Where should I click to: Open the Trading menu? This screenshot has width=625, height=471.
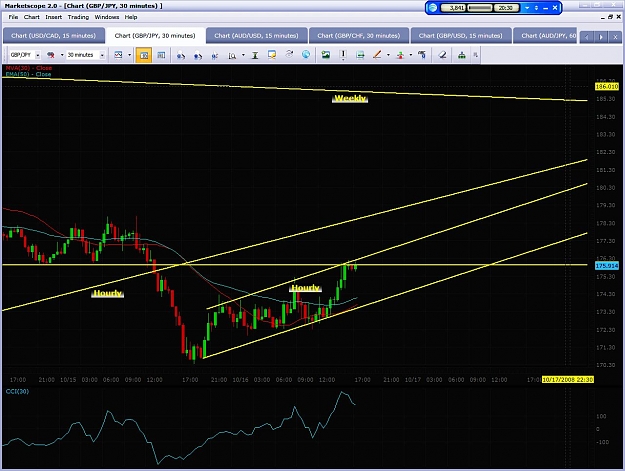pos(78,17)
